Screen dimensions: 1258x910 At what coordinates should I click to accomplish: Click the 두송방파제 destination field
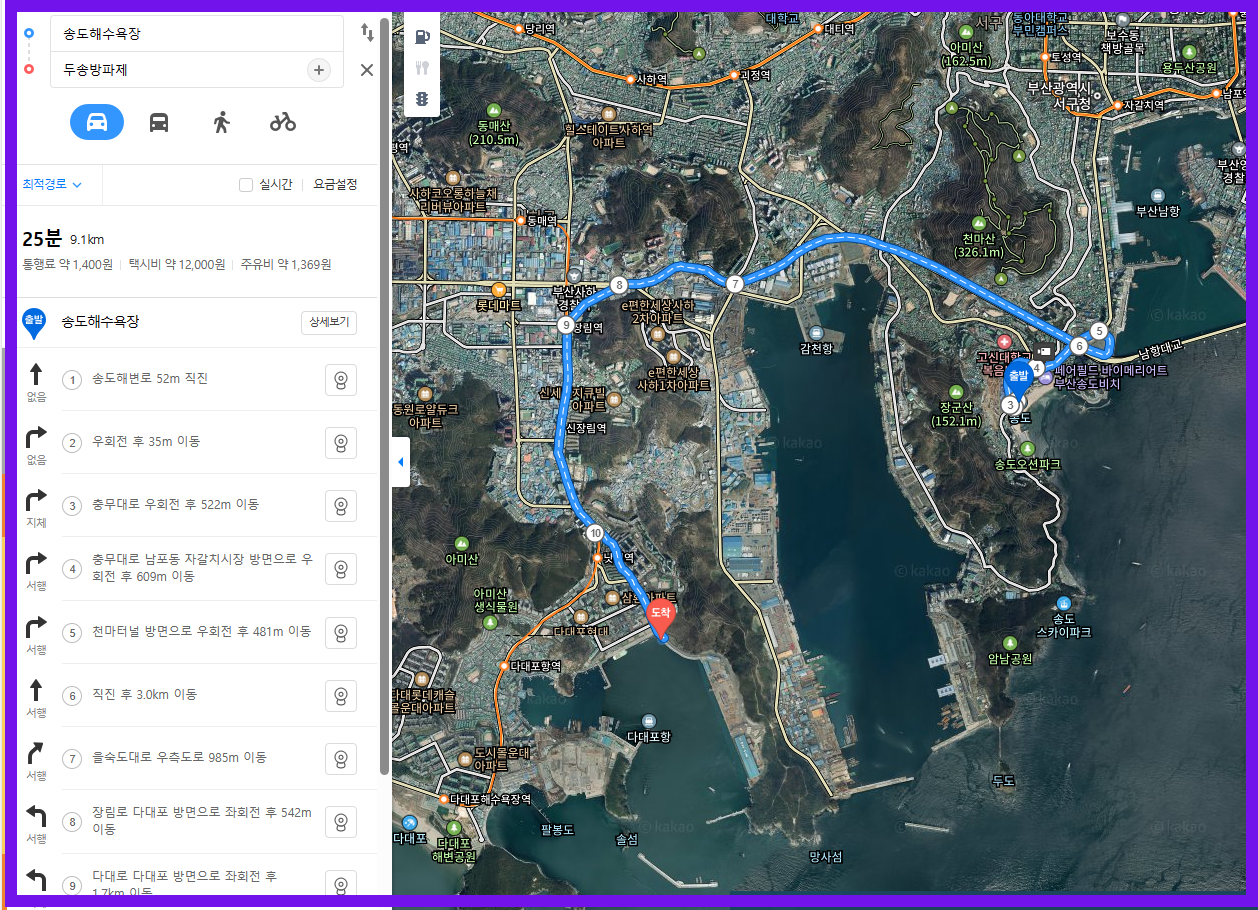(178, 70)
